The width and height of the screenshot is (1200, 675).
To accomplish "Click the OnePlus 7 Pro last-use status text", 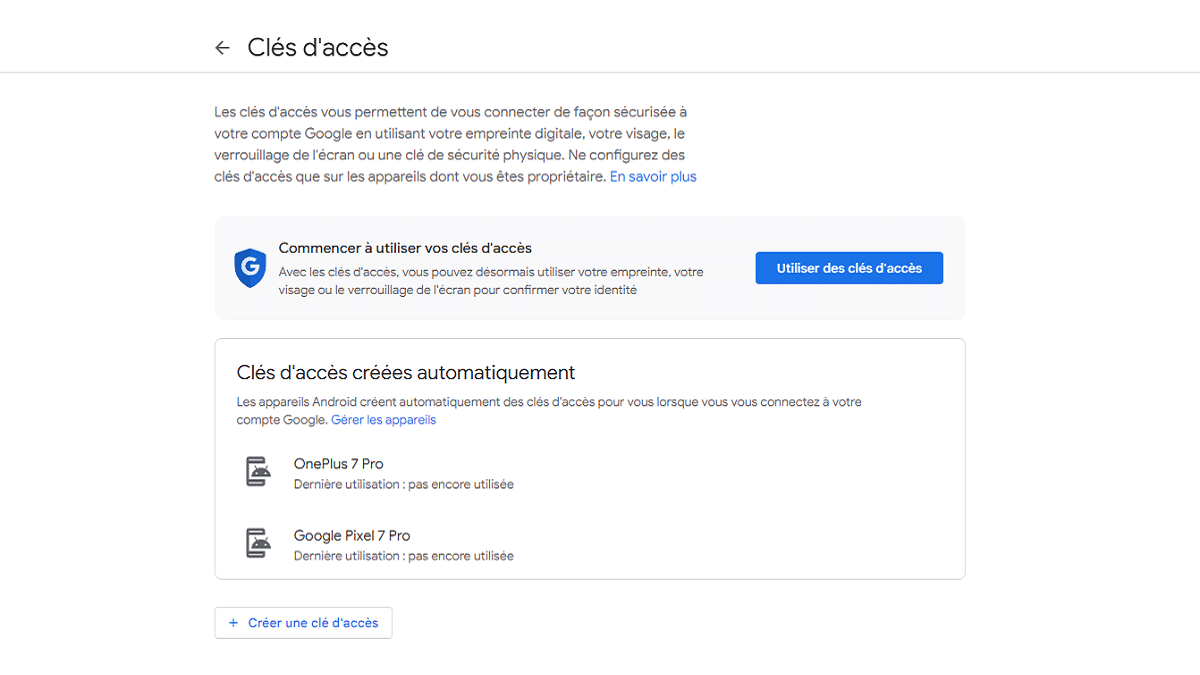I will 403,484.
